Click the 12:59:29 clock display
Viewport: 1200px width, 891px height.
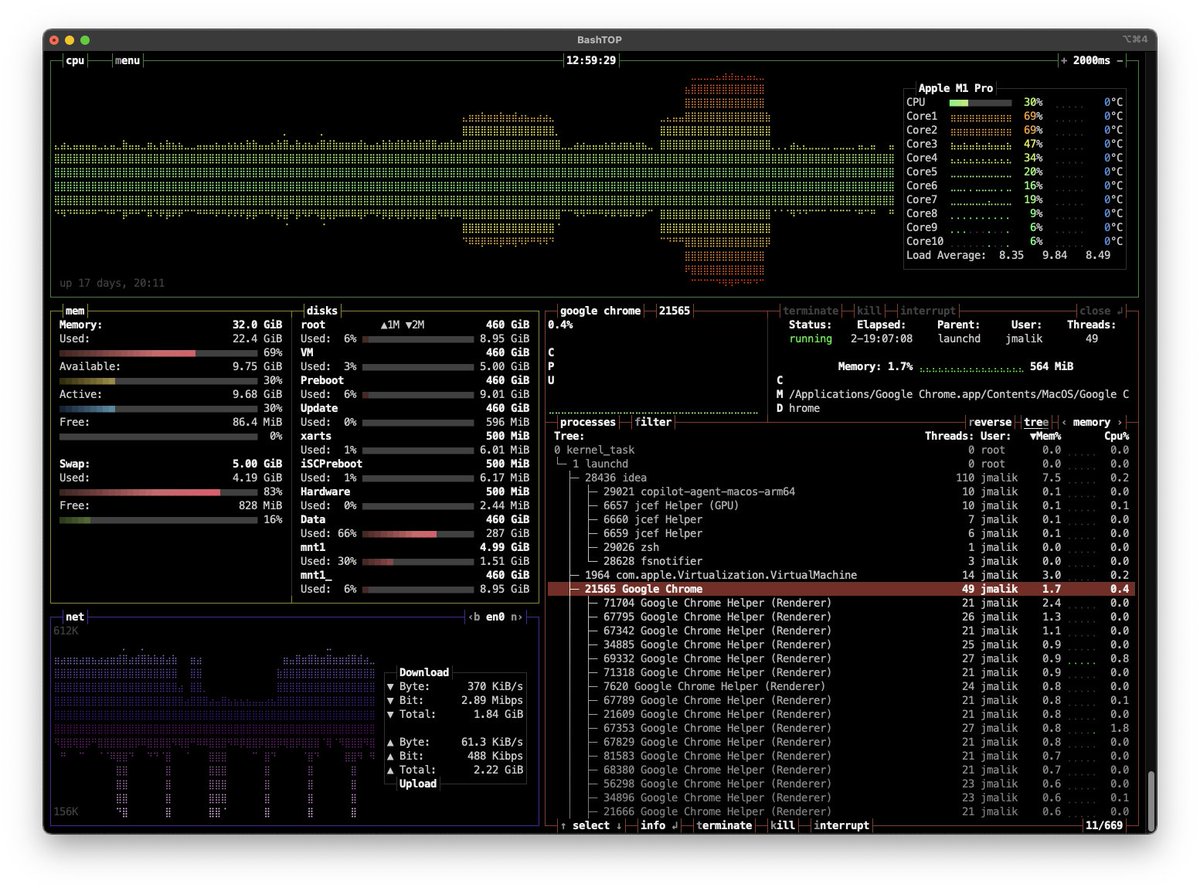[x=590, y=60]
